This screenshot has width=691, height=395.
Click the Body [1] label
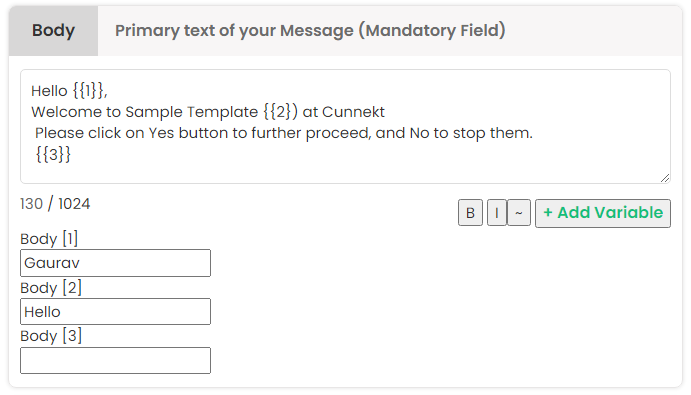tap(49, 239)
